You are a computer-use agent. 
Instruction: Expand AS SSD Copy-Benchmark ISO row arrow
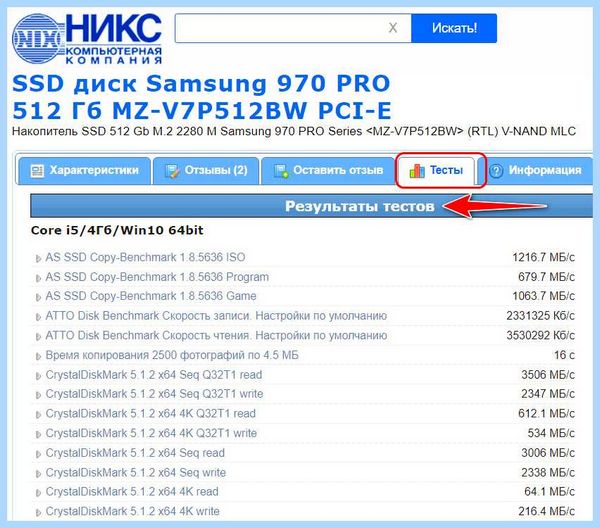pos(38,259)
